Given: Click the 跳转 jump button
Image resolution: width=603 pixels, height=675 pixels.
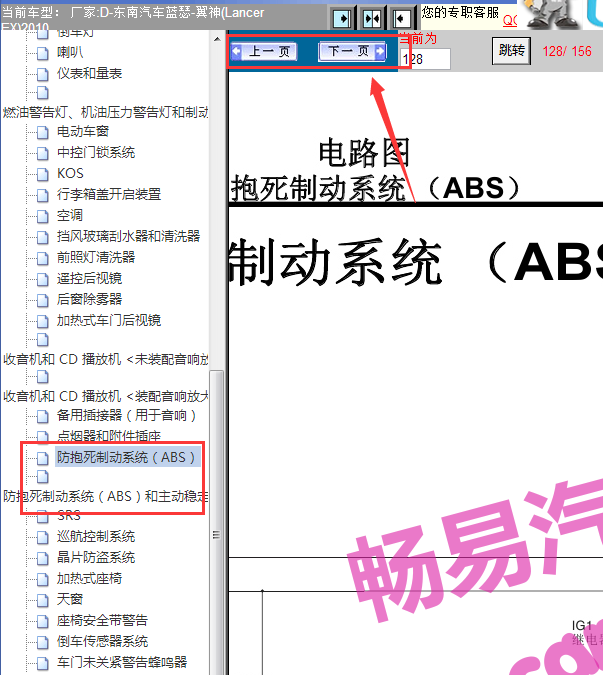Looking at the screenshot, I should (x=511, y=51).
